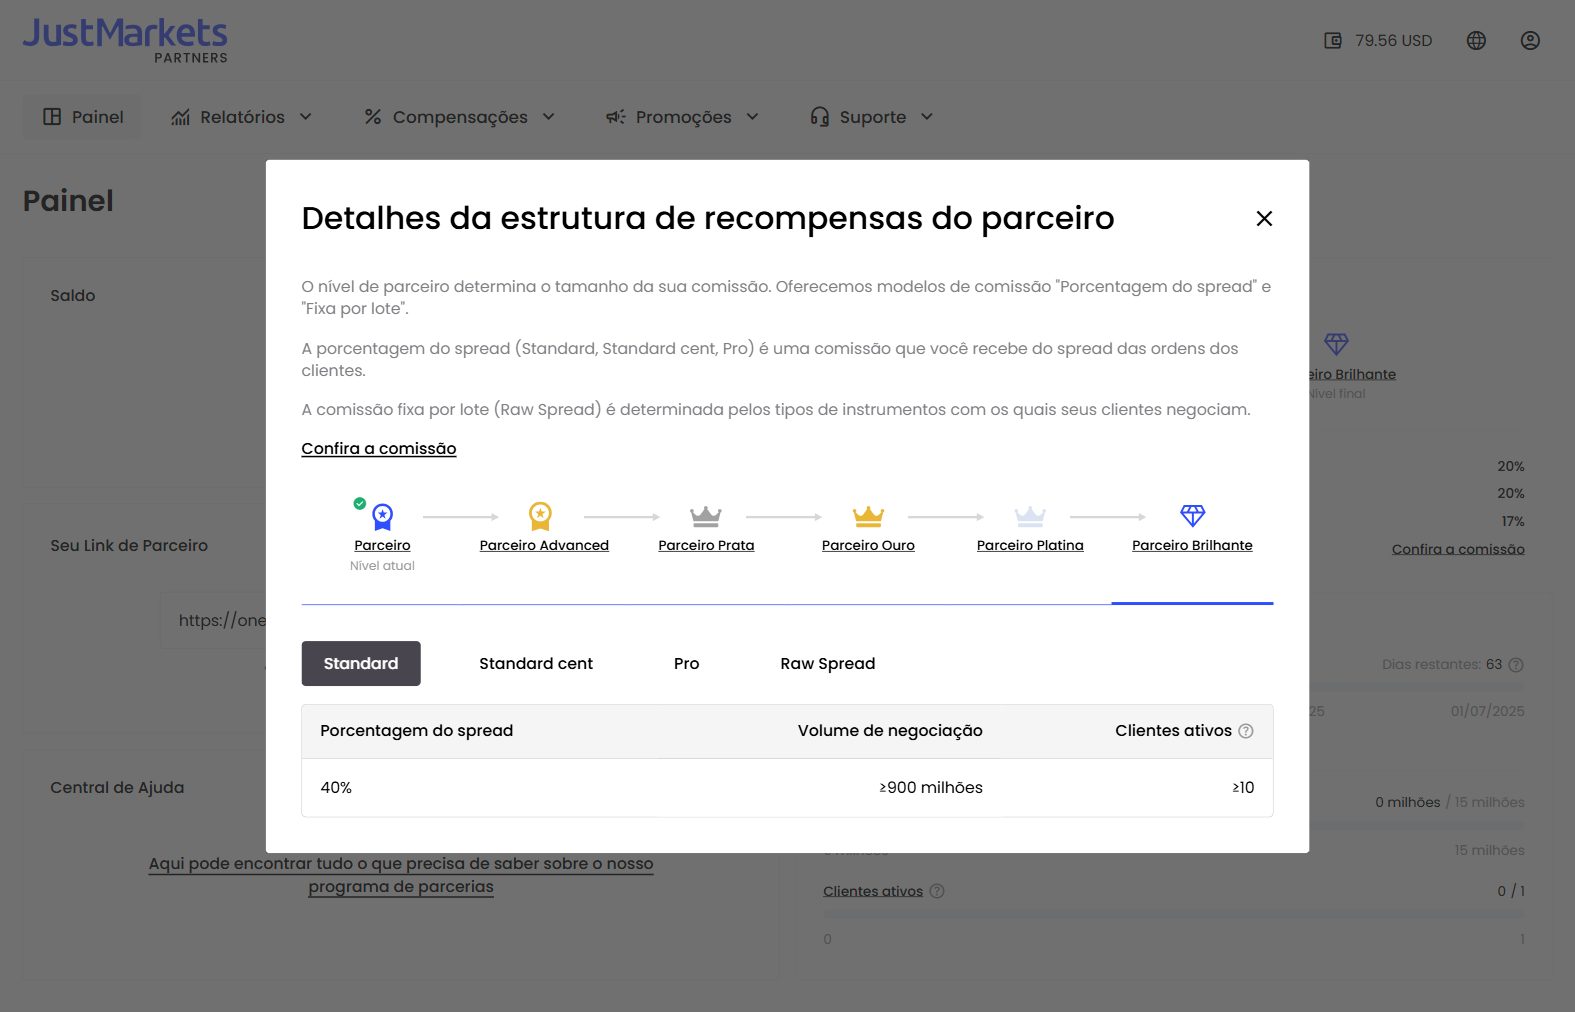
Task: Select the Parceiro Brilhante level label
Action: [x=1192, y=546]
